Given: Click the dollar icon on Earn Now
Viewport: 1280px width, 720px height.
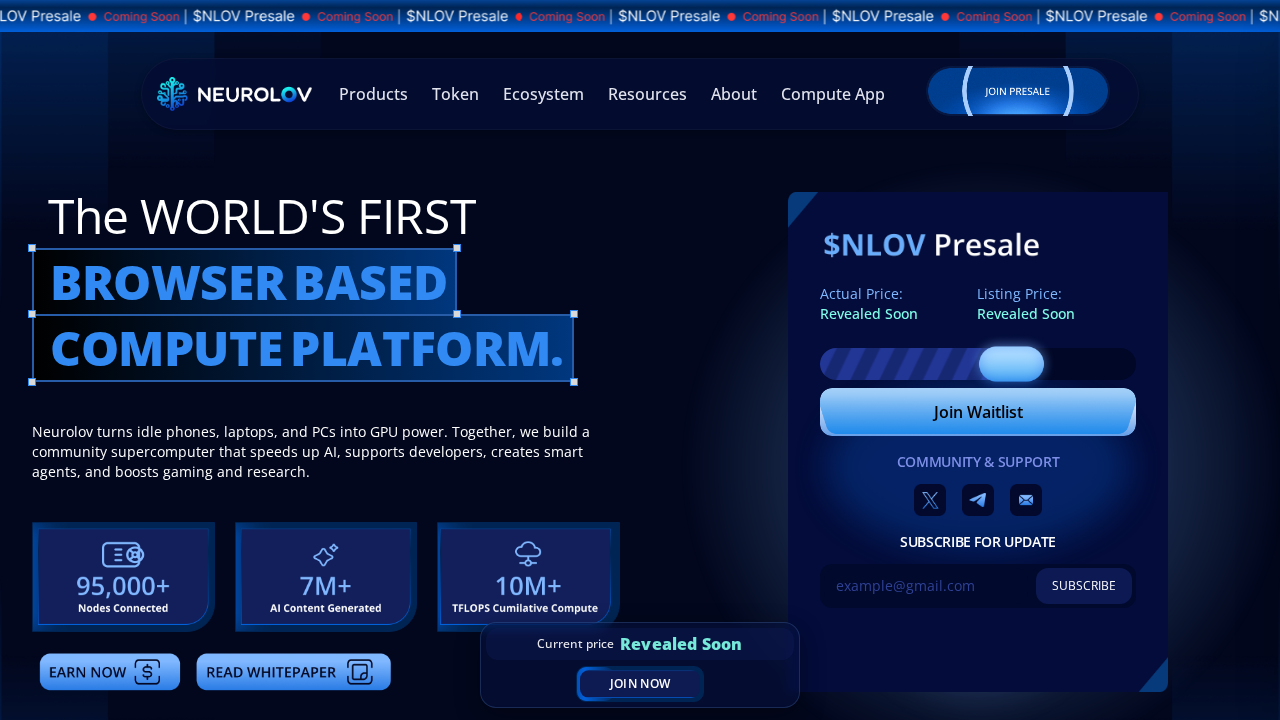Looking at the screenshot, I should (x=147, y=672).
